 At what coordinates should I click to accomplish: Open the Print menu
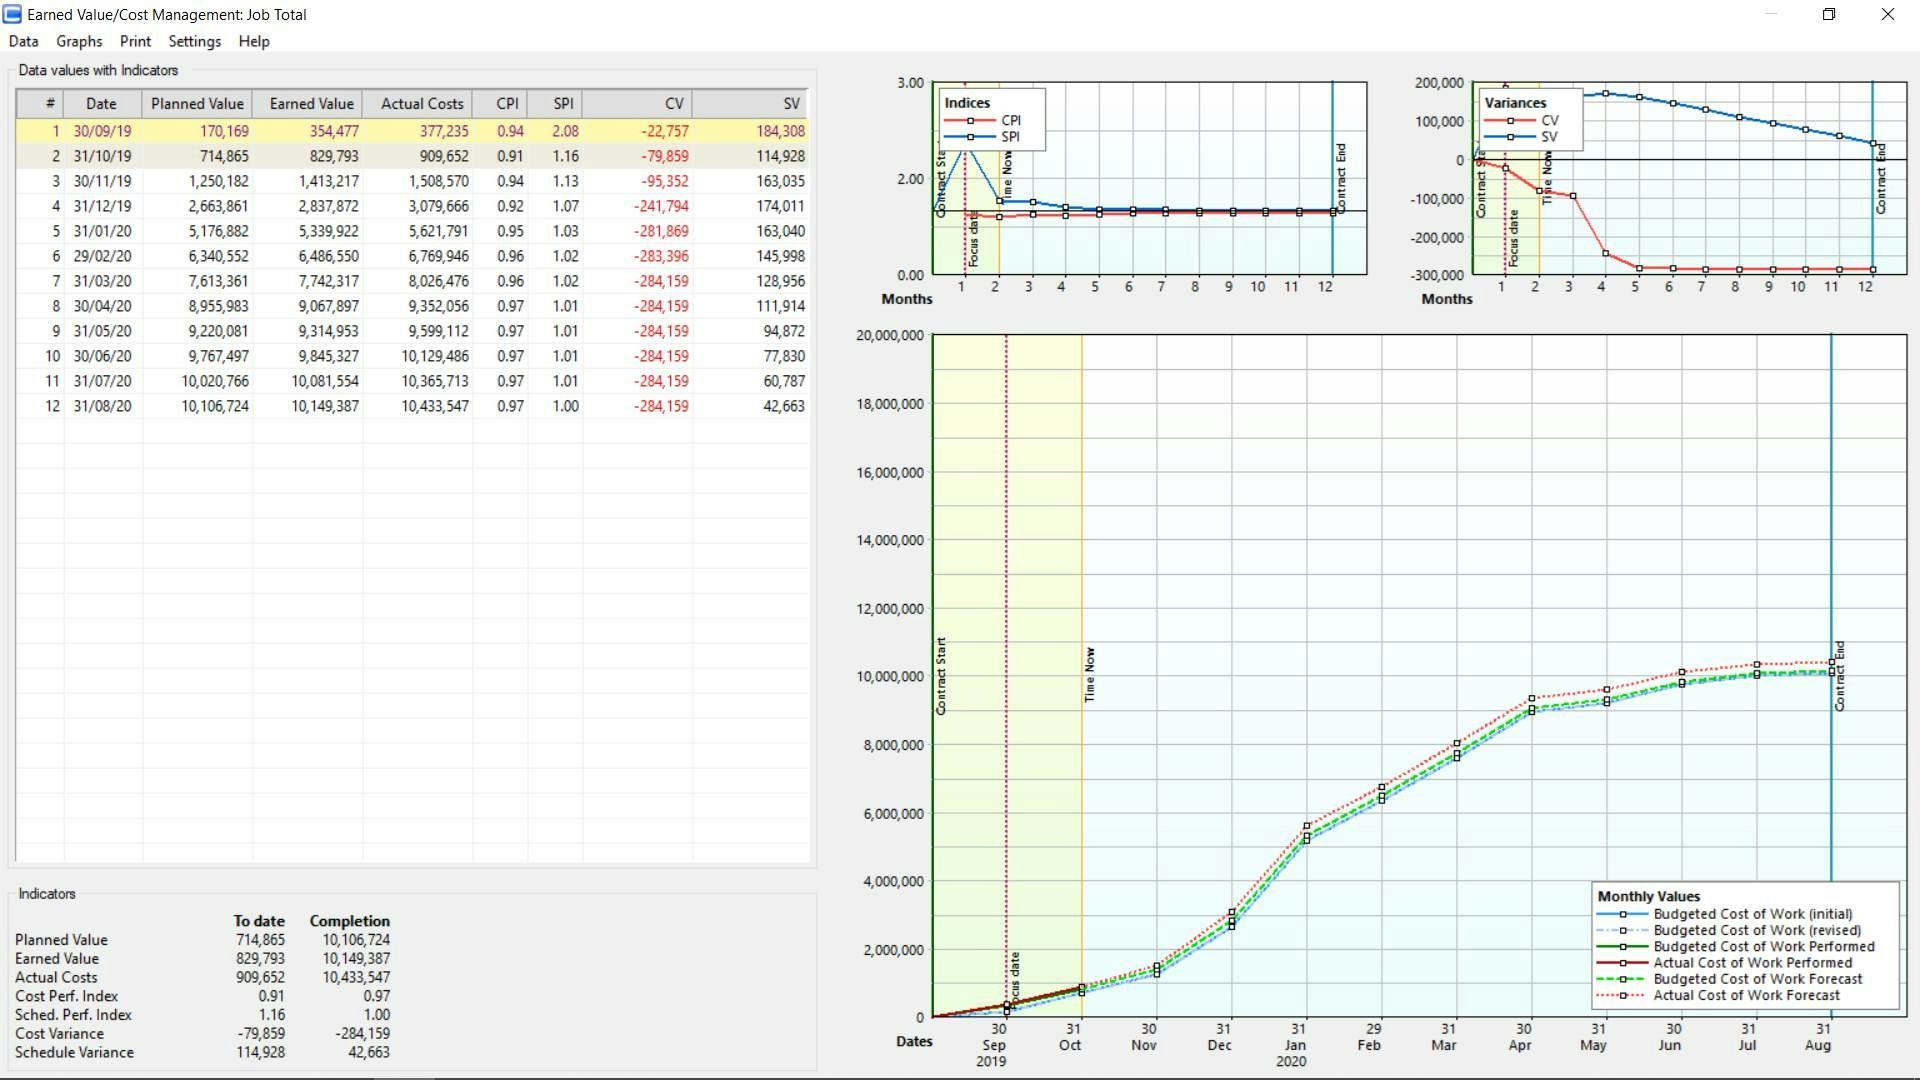[x=134, y=41]
